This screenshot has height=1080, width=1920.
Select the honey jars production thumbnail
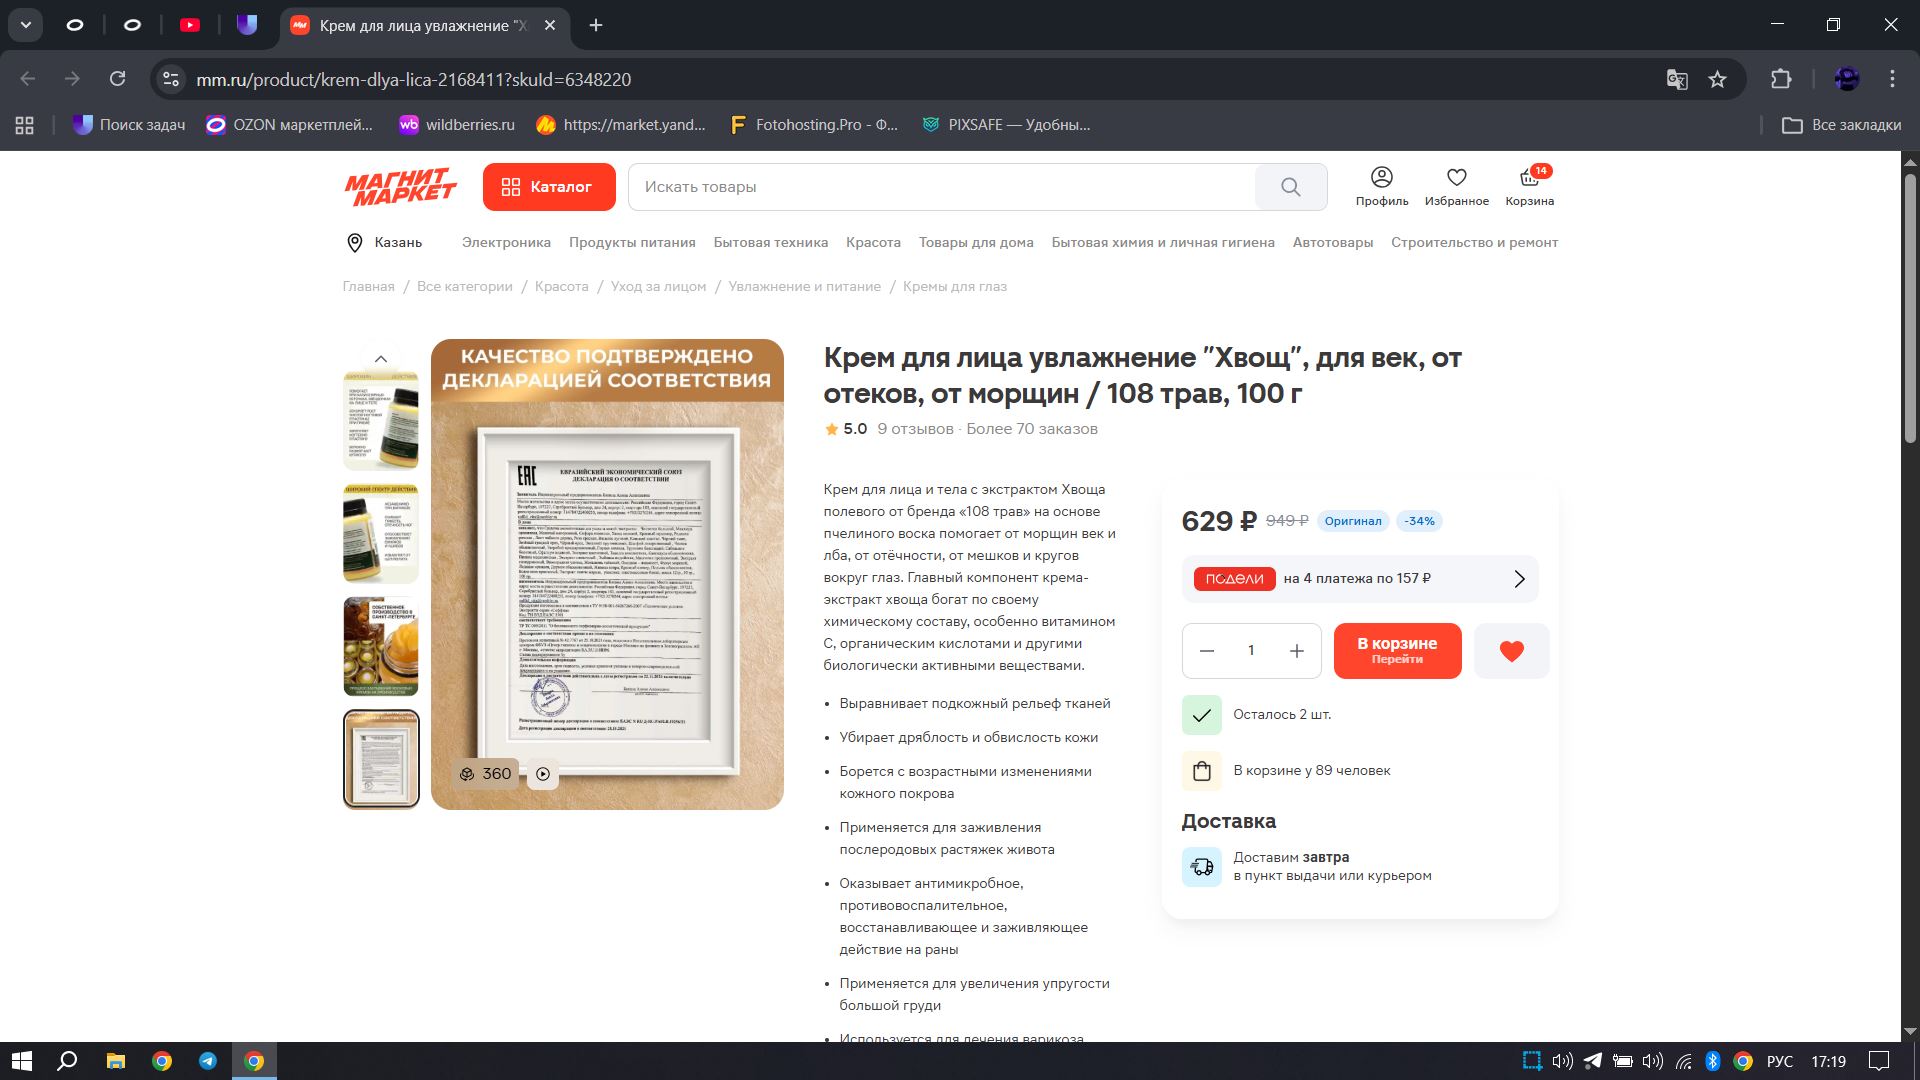click(x=381, y=646)
